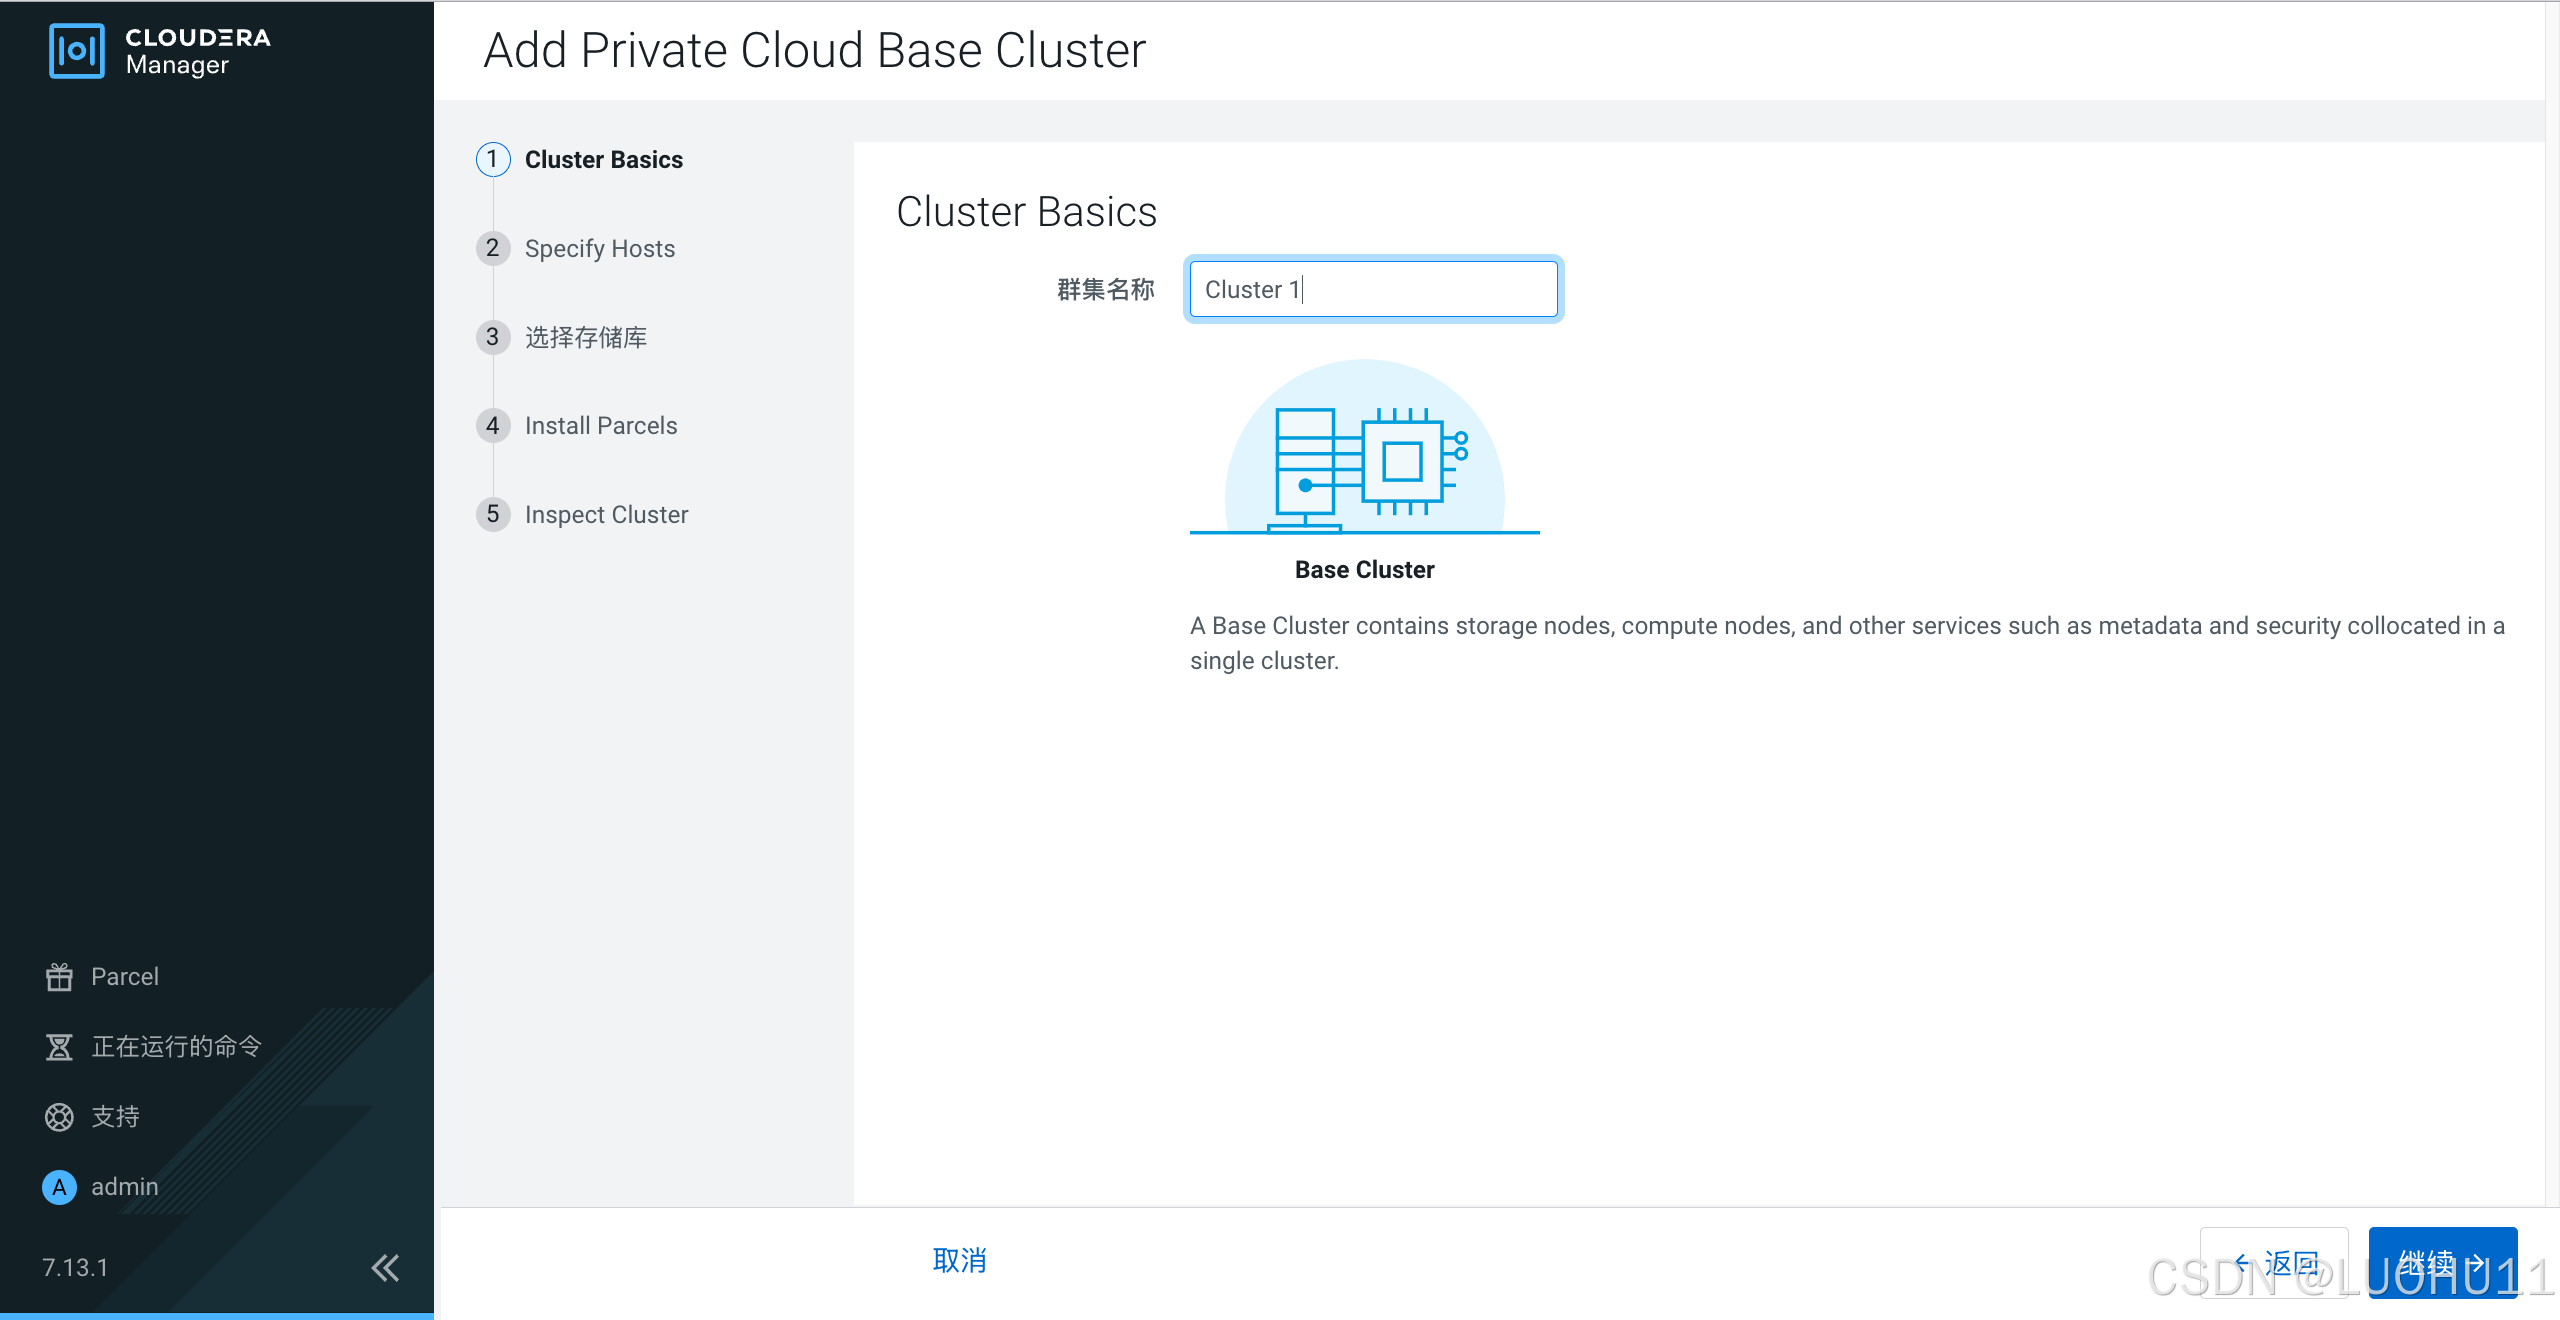Screen dimensions: 2560x1320
Task: Click the Cloudera Manager logo icon
Action: point(76,51)
